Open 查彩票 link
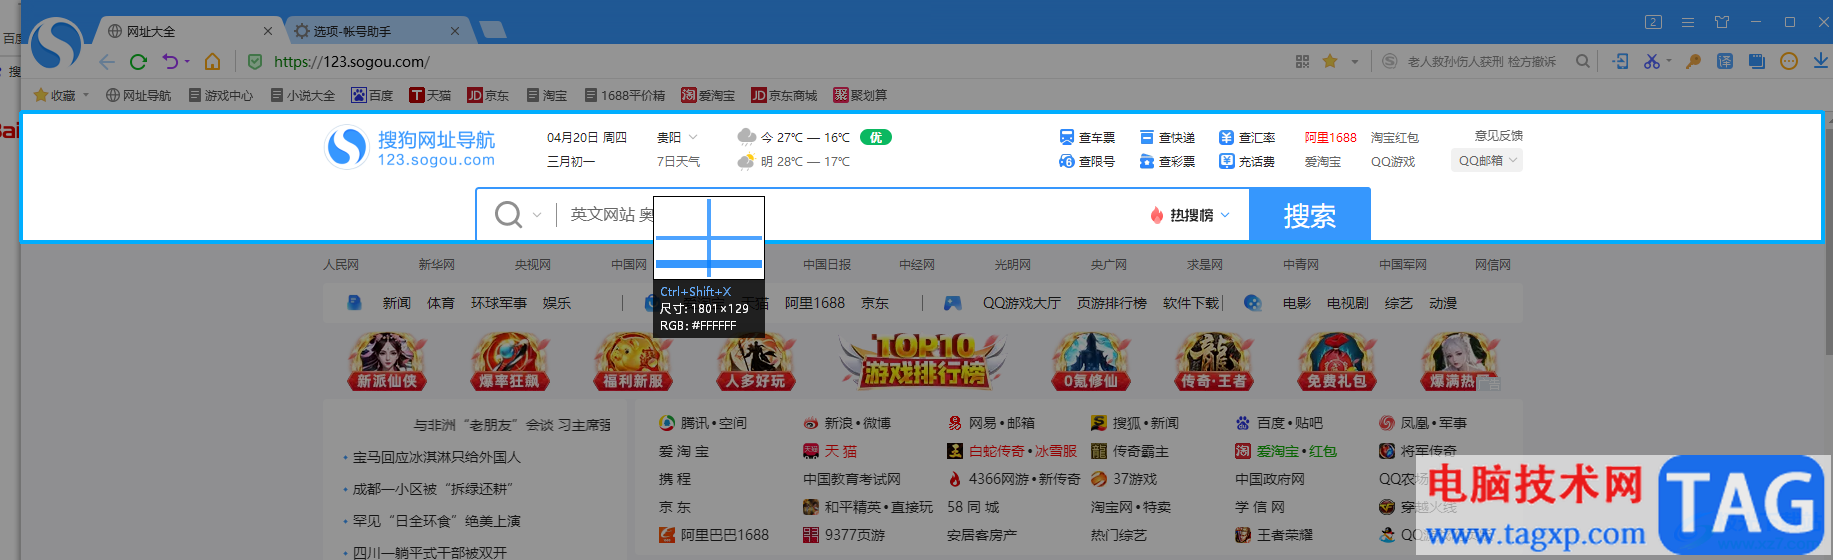Viewport: 1833px width, 560px height. [x=1167, y=161]
